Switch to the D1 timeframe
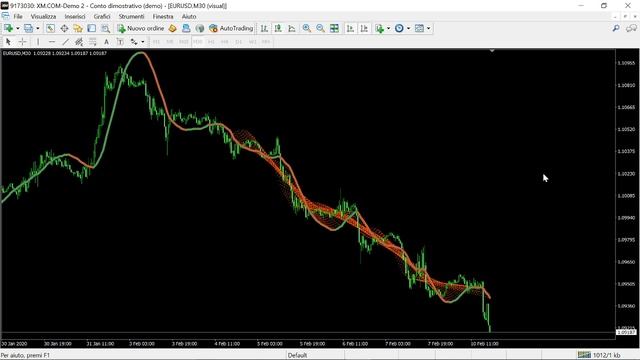Image resolution: width=640 pixels, height=360 pixels. click(238, 42)
